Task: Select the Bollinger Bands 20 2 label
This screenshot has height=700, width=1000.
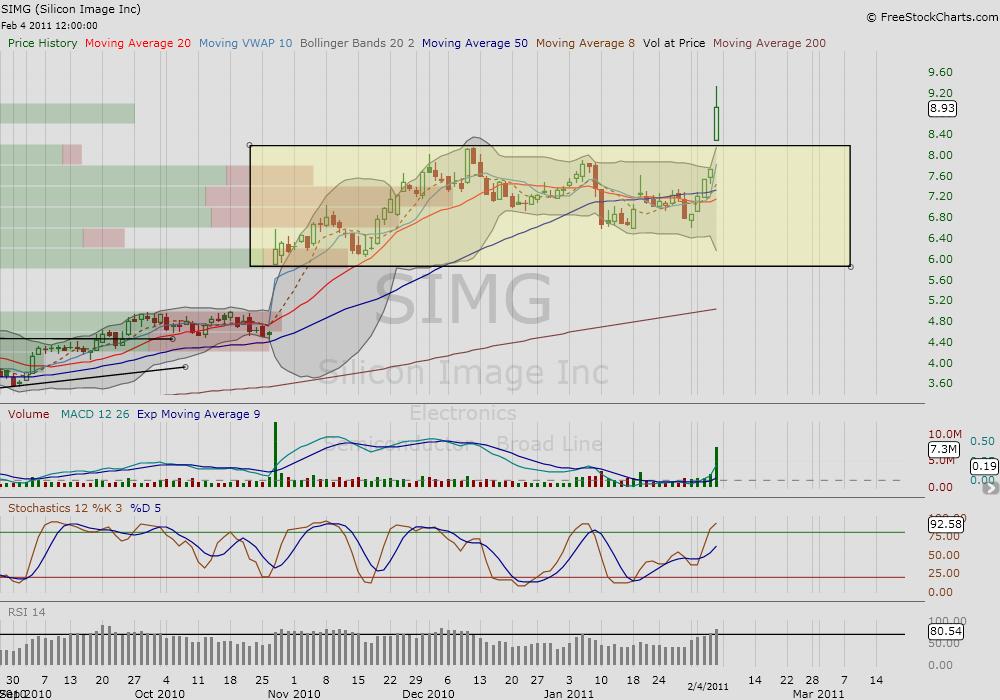Action: 357,43
